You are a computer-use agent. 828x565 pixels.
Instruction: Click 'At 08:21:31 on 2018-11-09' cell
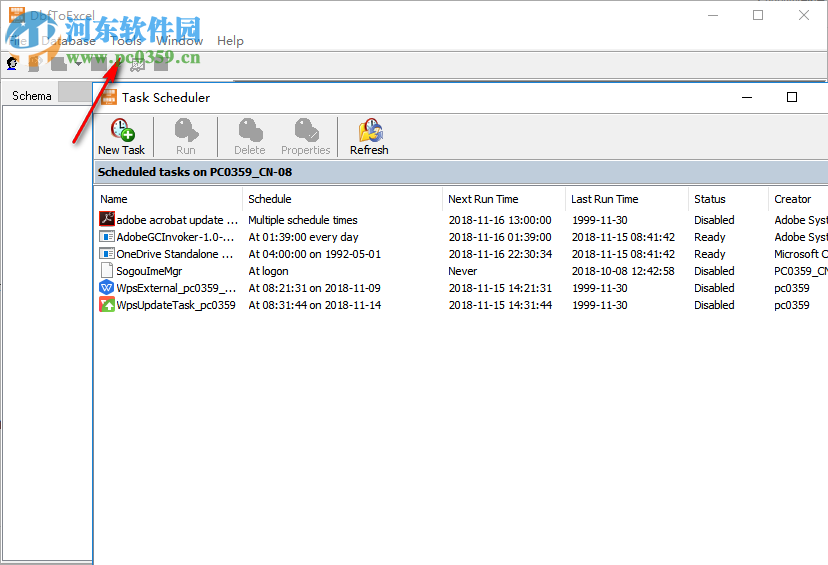click(315, 288)
